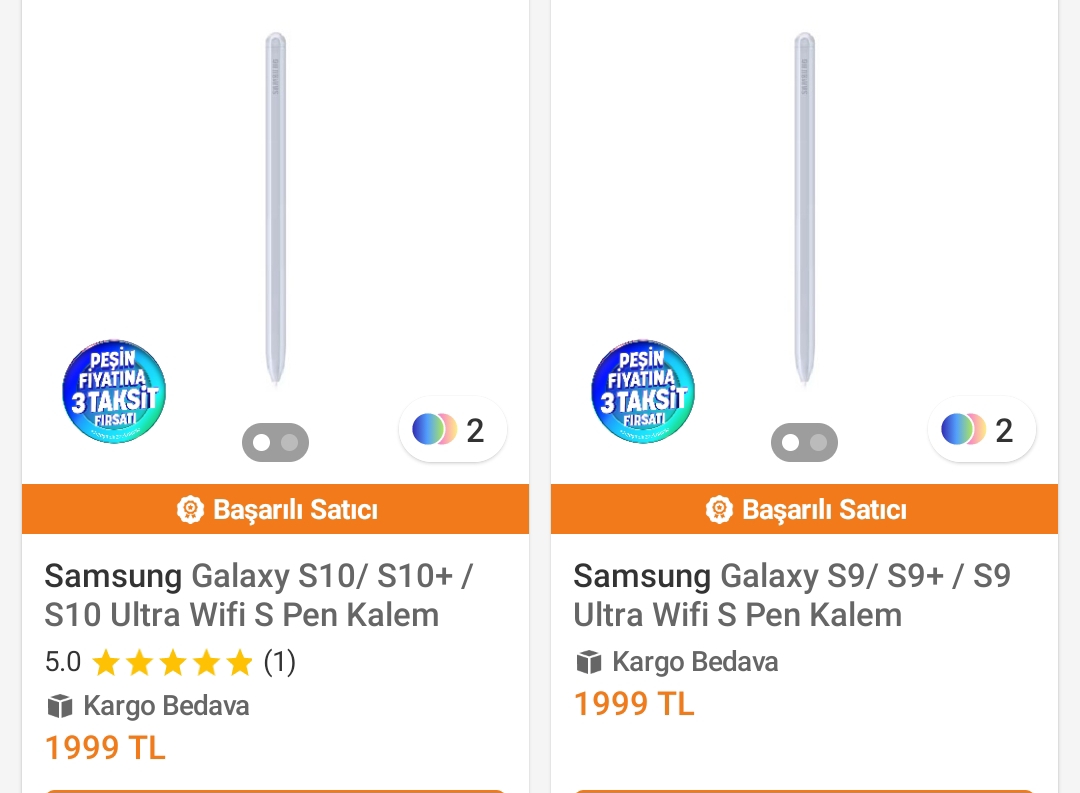The width and height of the screenshot is (1080, 793).
Task: Open the S10 S Pen product image
Action: tap(275, 210)
